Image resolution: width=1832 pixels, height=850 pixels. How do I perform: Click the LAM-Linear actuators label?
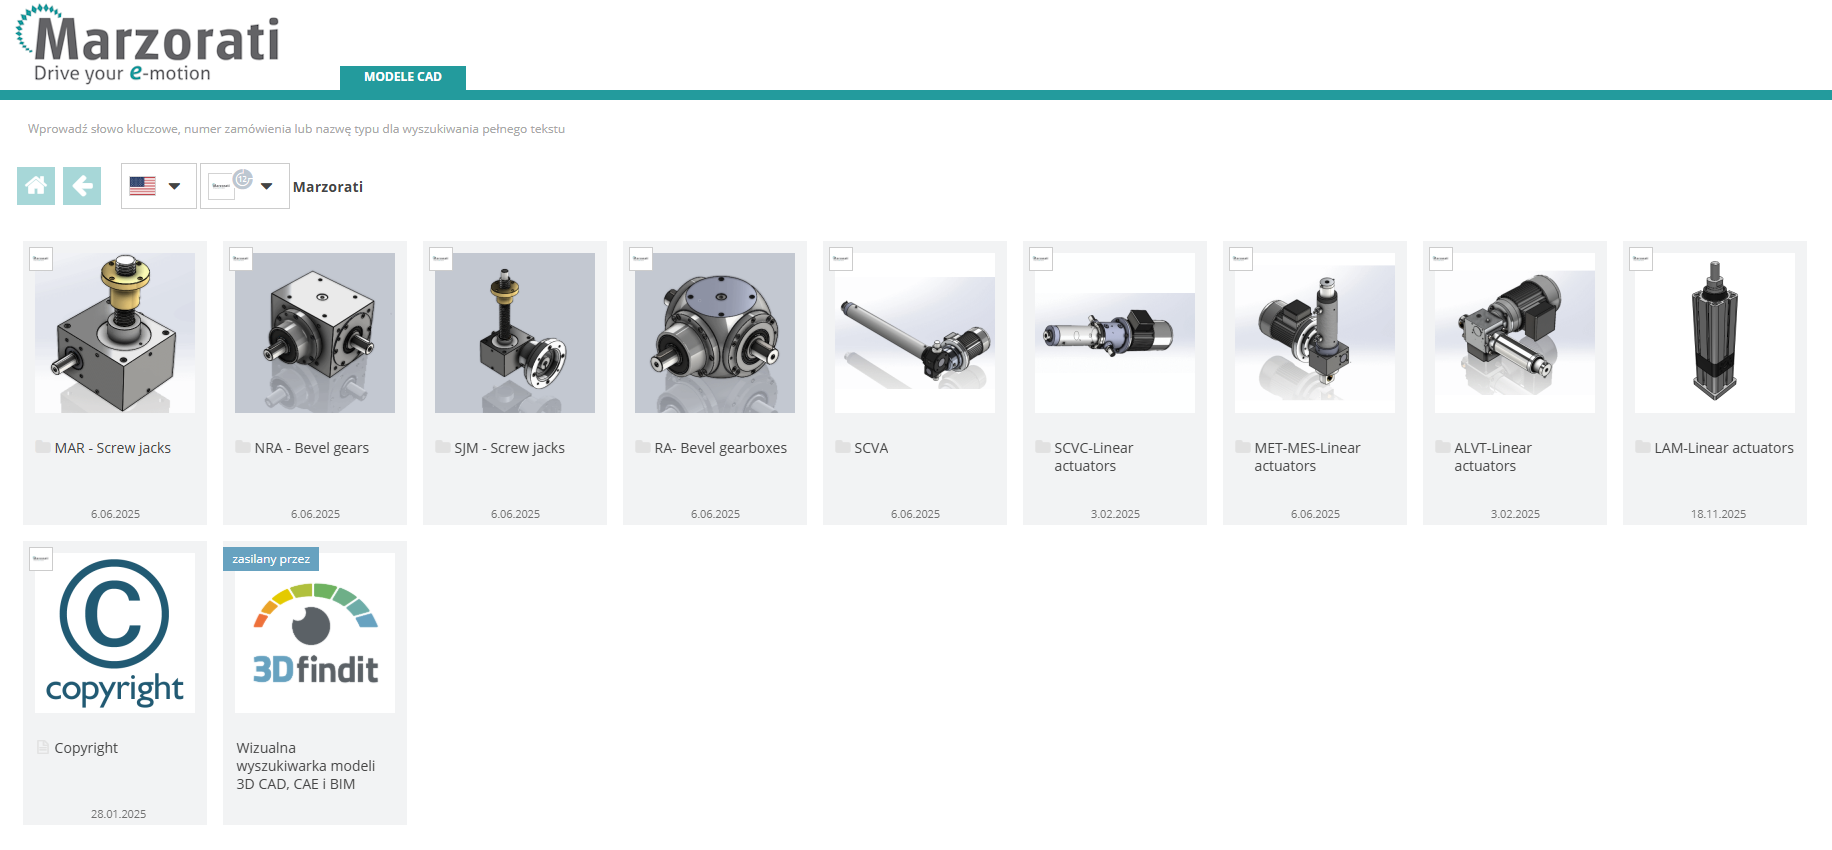pyautogui.click(x=1724, y=448)
